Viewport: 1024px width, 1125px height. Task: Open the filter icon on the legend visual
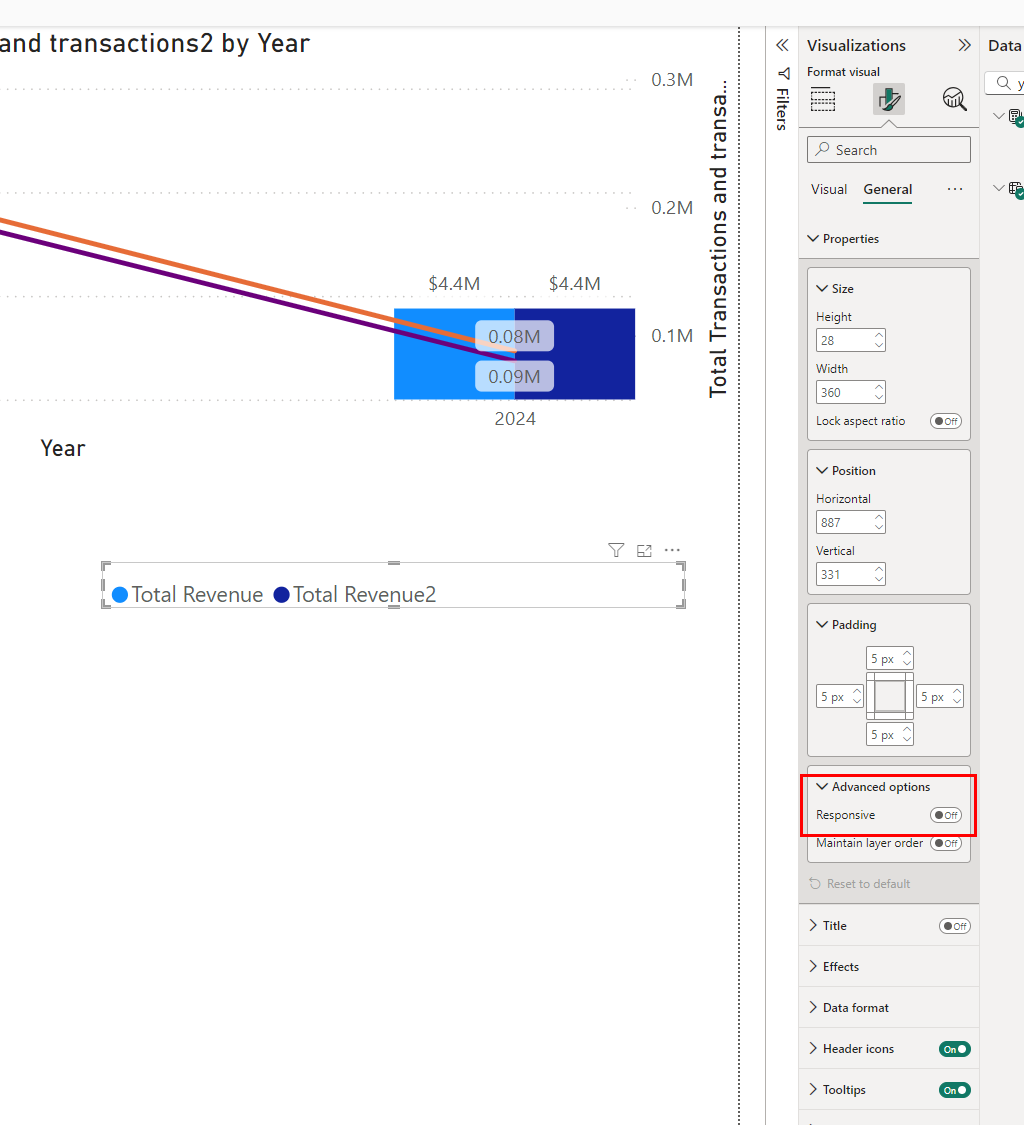pyautogui.click(x=616, y=550)
